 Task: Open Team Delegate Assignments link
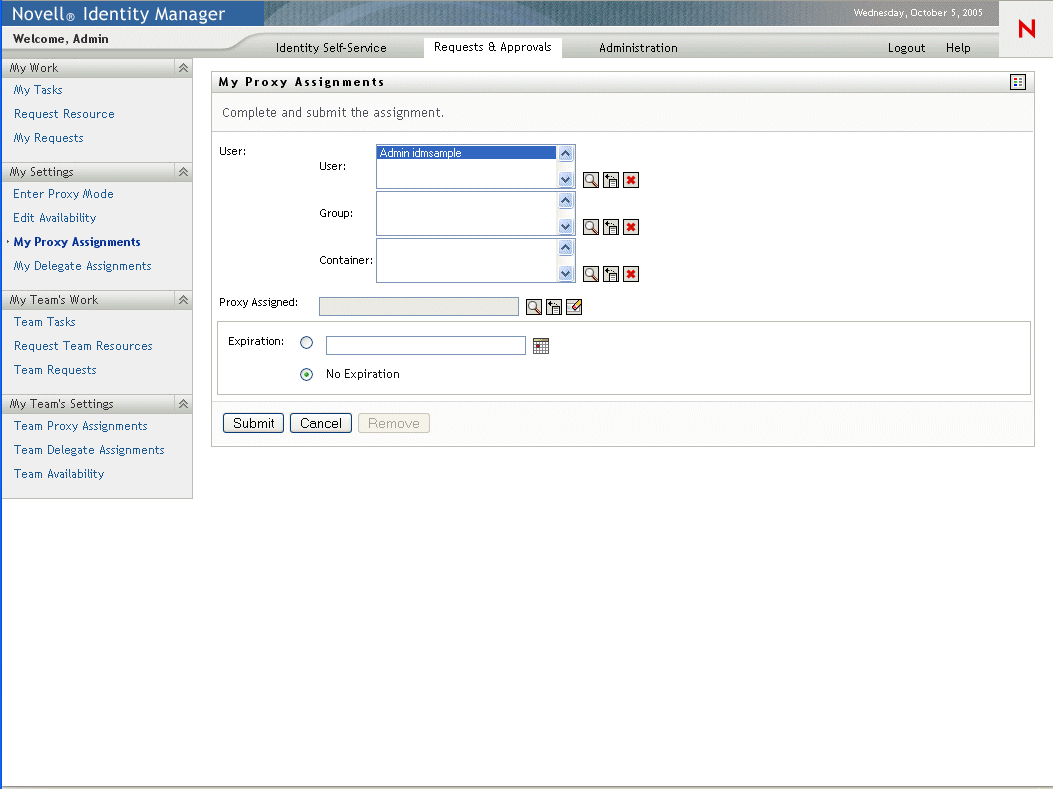(x=89, y=450)
